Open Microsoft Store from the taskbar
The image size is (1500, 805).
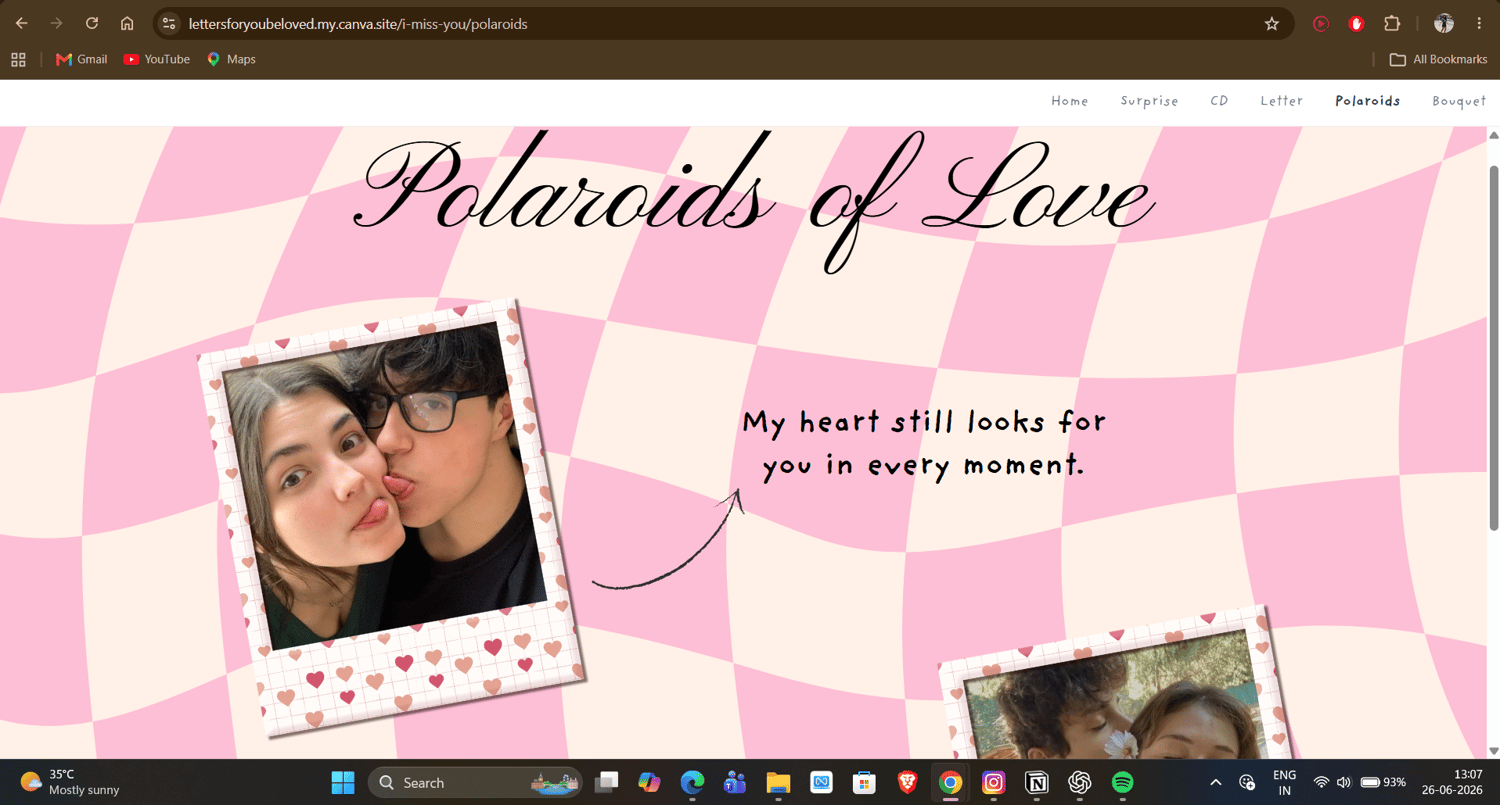coord(864,782)
